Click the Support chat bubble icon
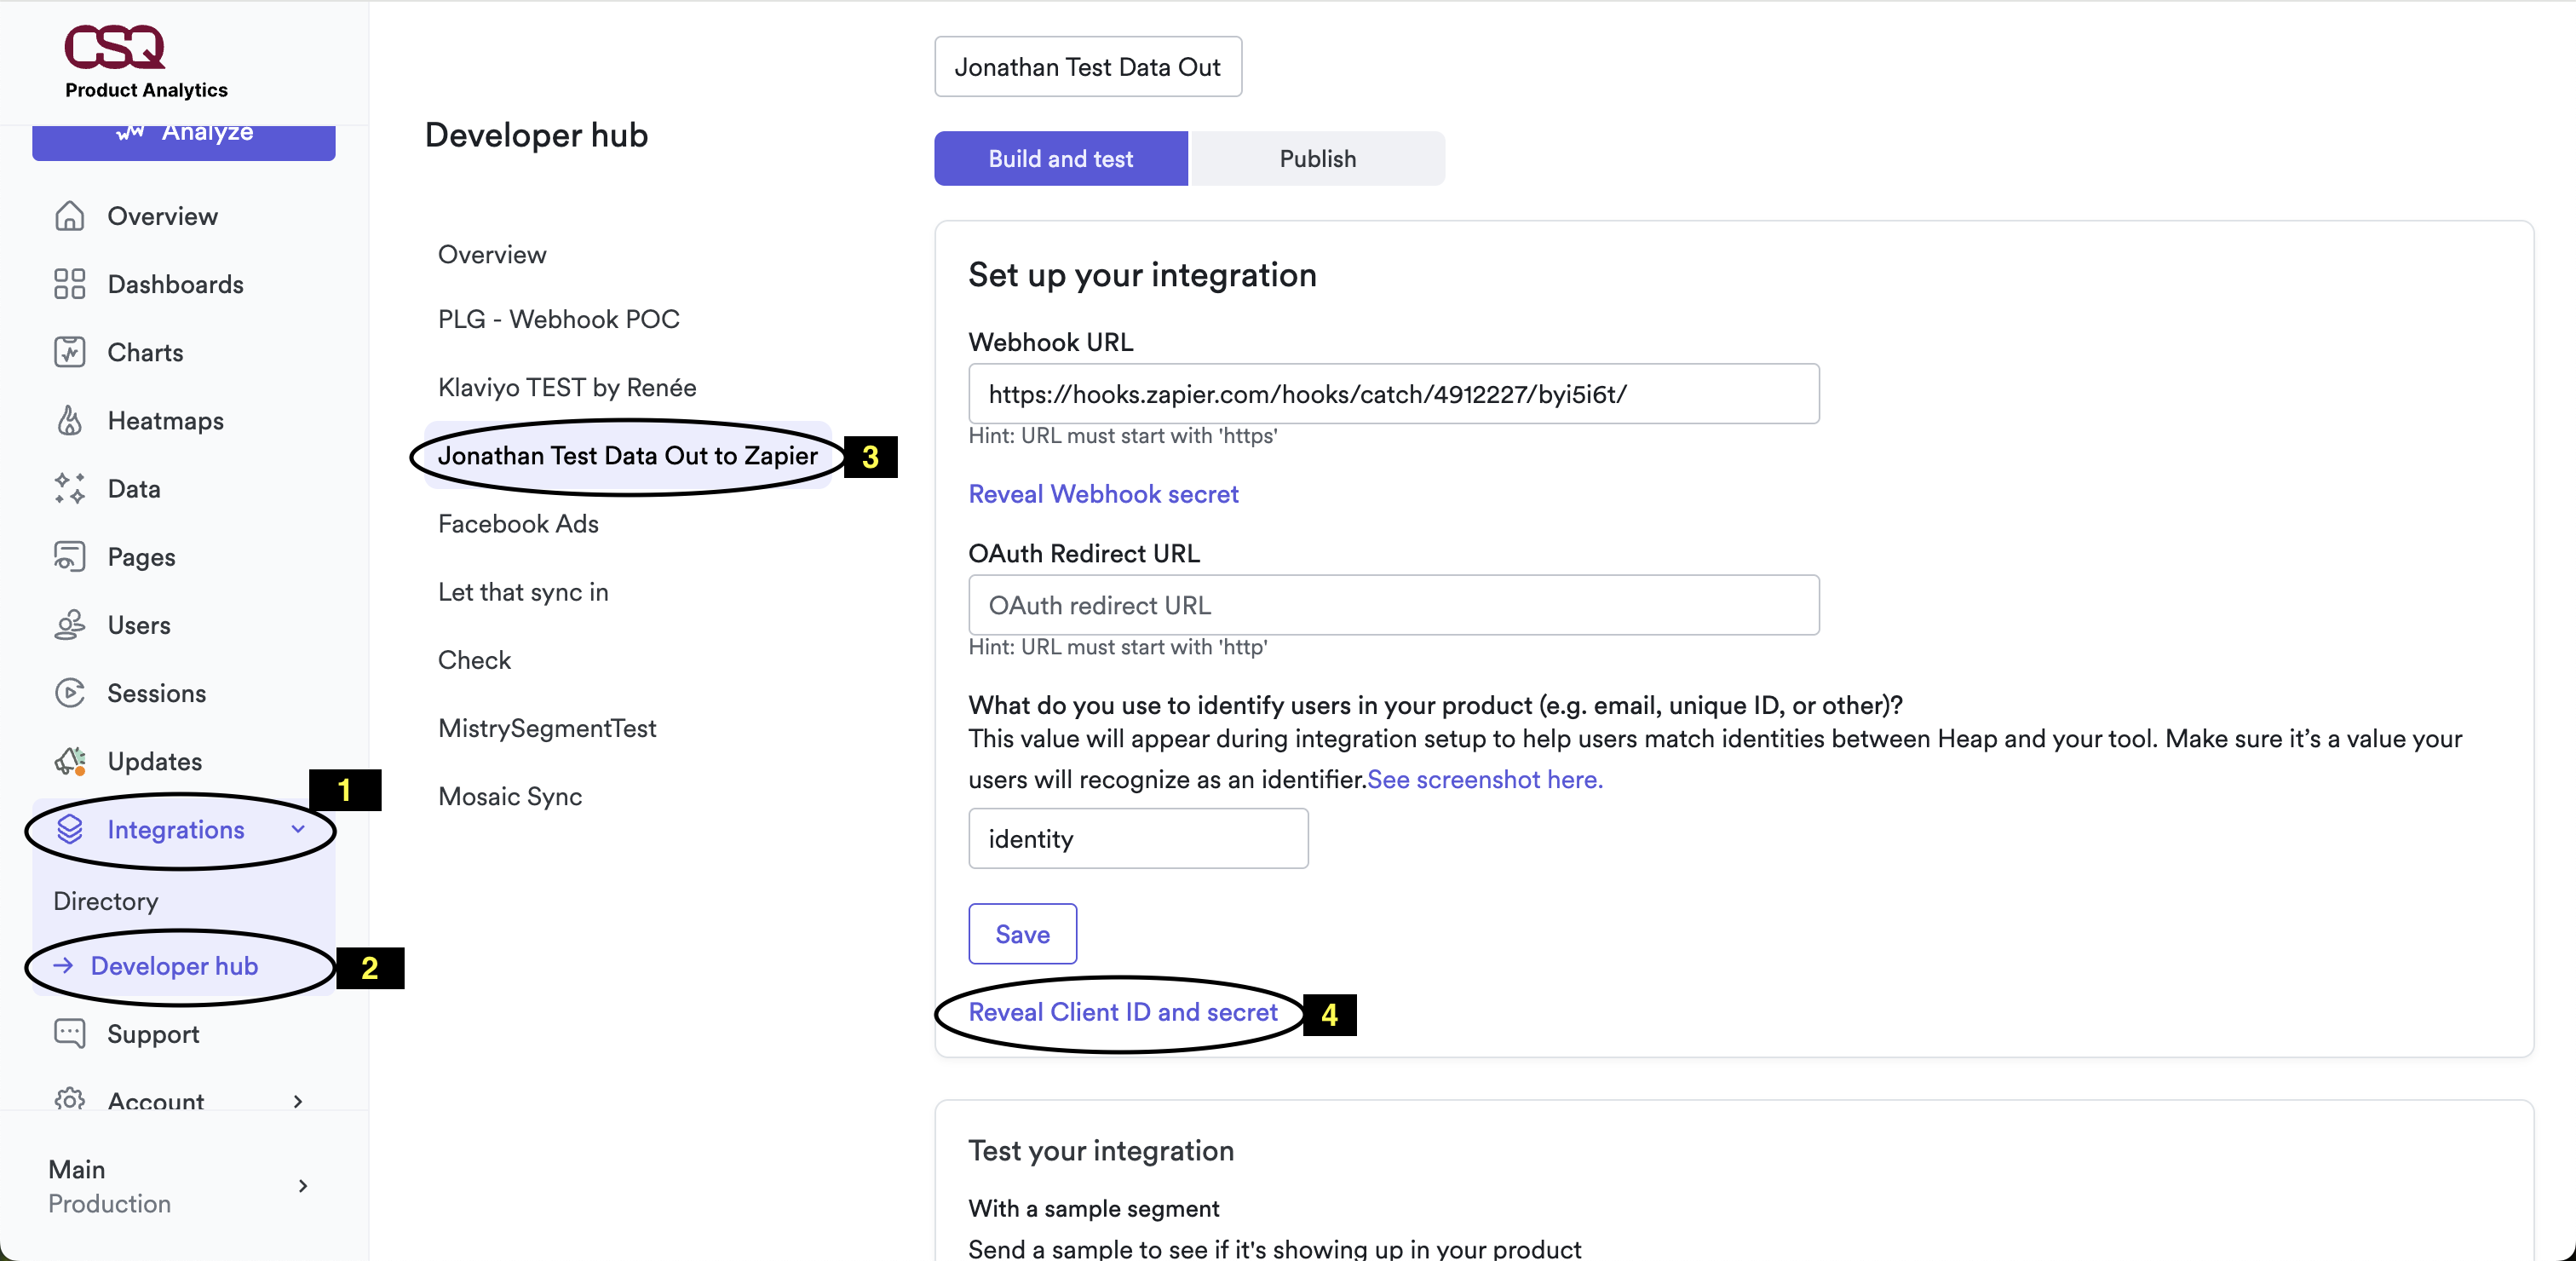Viewport: 2576px width, 1261px height. click(69, 1033)
